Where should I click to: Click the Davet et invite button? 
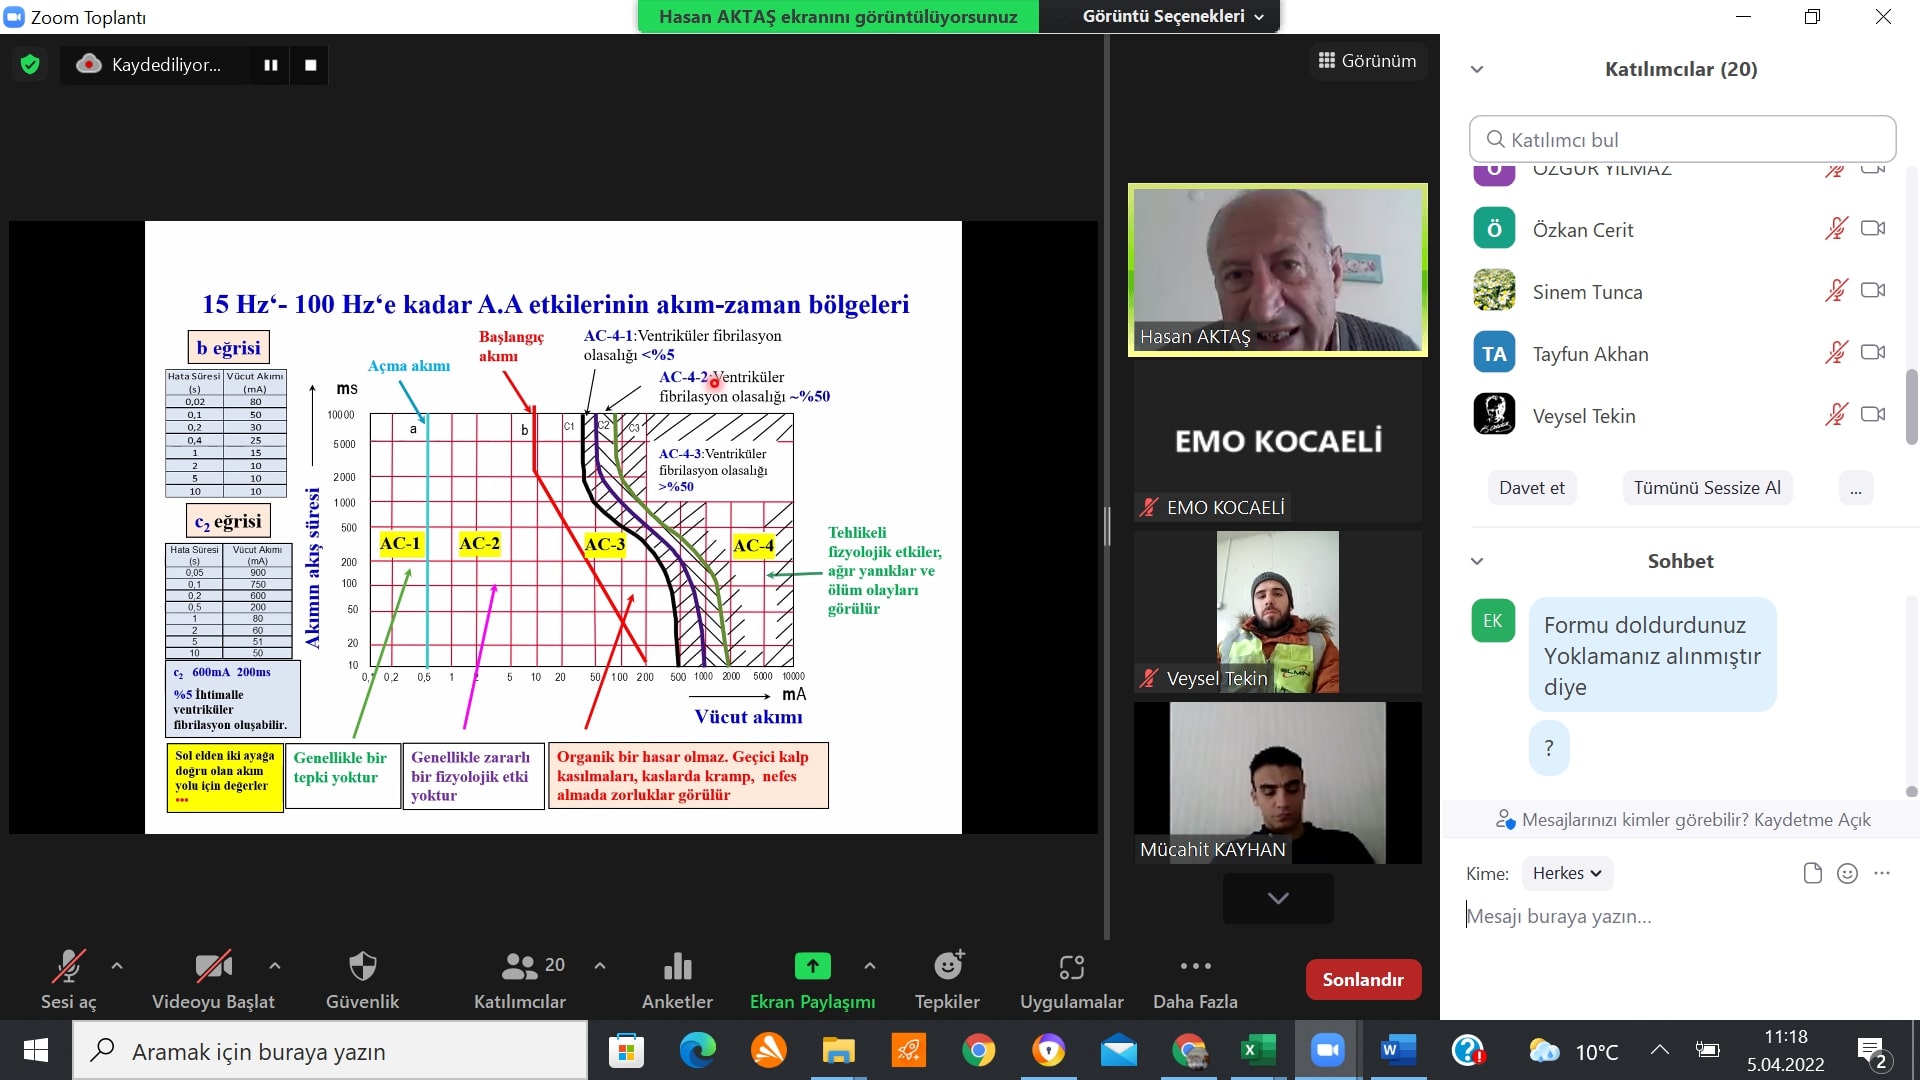[x=1532, y=488]
